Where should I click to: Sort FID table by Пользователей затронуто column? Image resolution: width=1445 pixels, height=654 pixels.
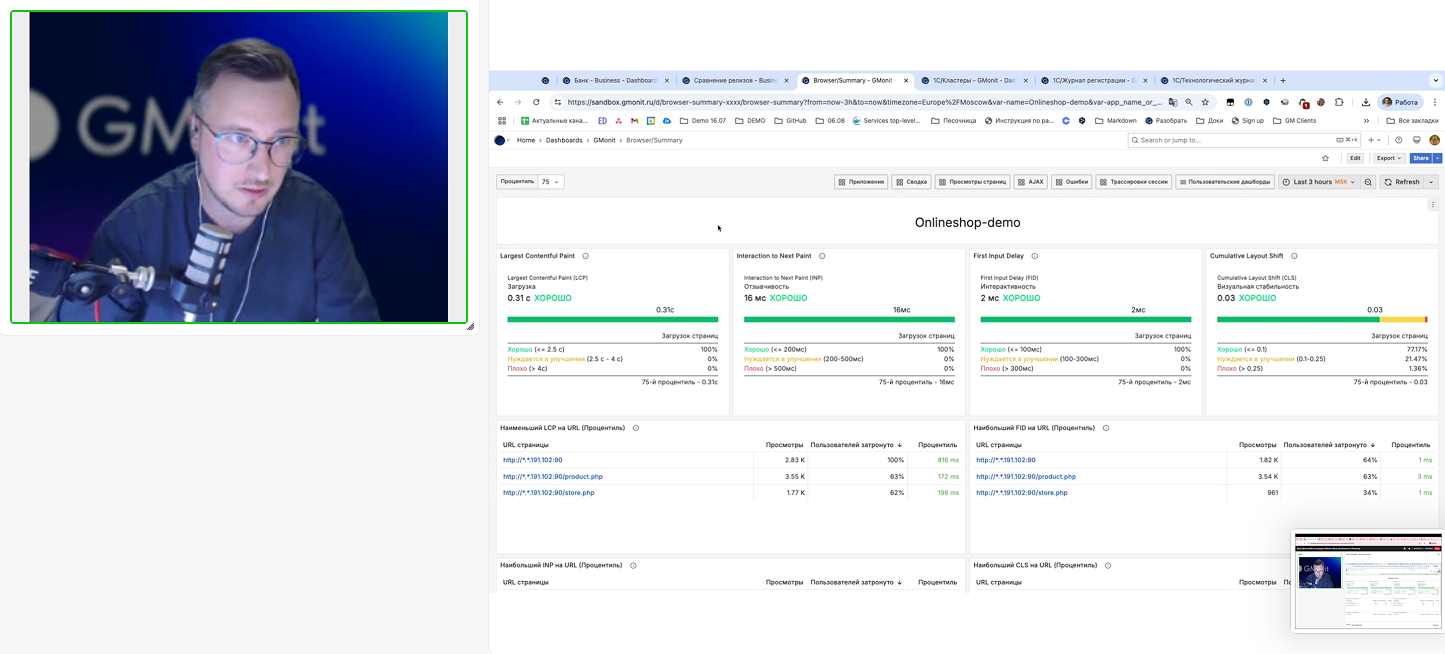click(x=1328, y=444)
